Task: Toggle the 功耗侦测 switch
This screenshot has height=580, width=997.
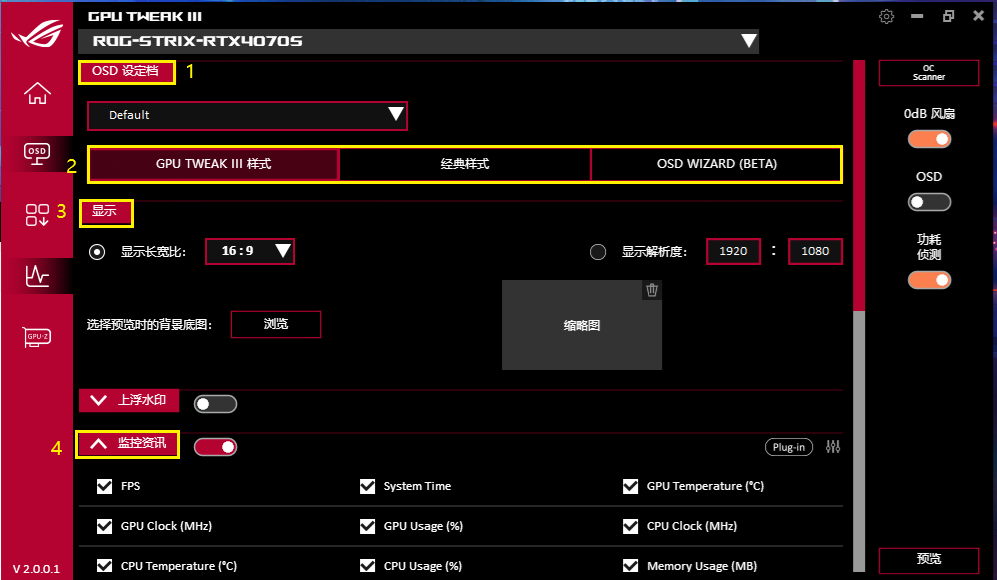Action: pos(929,280)
